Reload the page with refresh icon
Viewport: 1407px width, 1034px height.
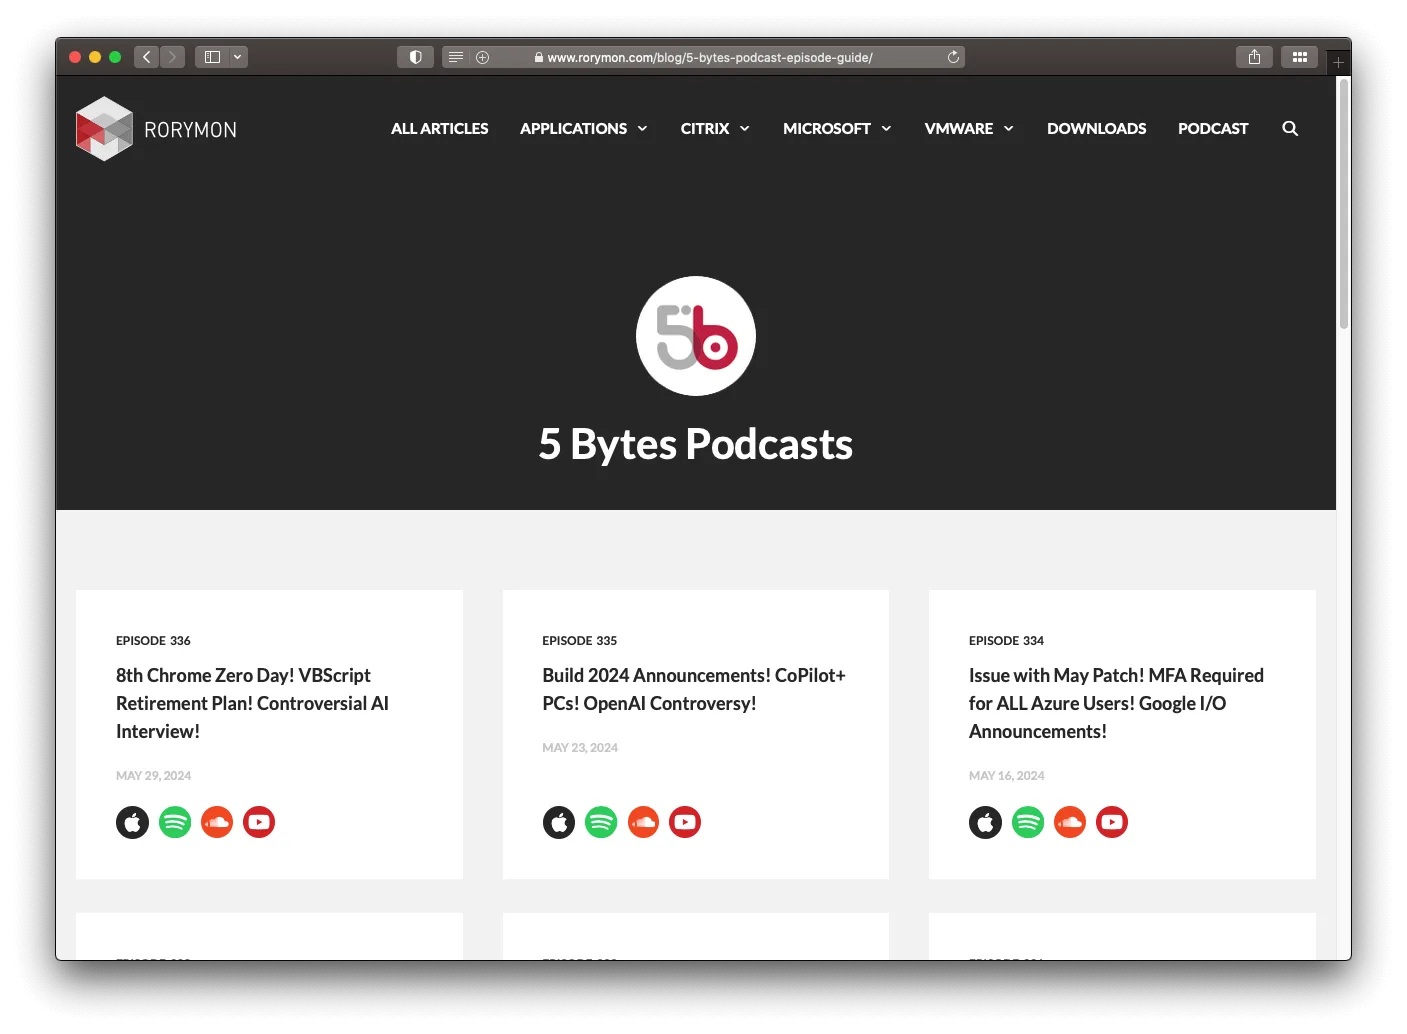[x=953, y=57]
